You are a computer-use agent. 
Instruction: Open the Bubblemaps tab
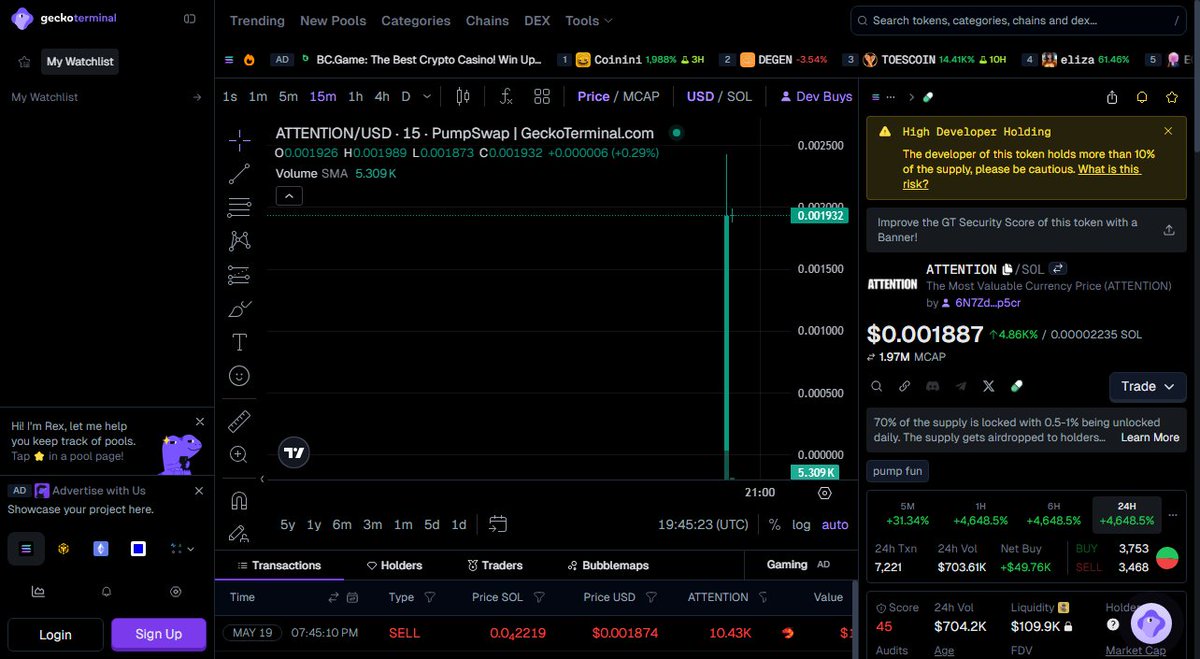pos(607,565)
